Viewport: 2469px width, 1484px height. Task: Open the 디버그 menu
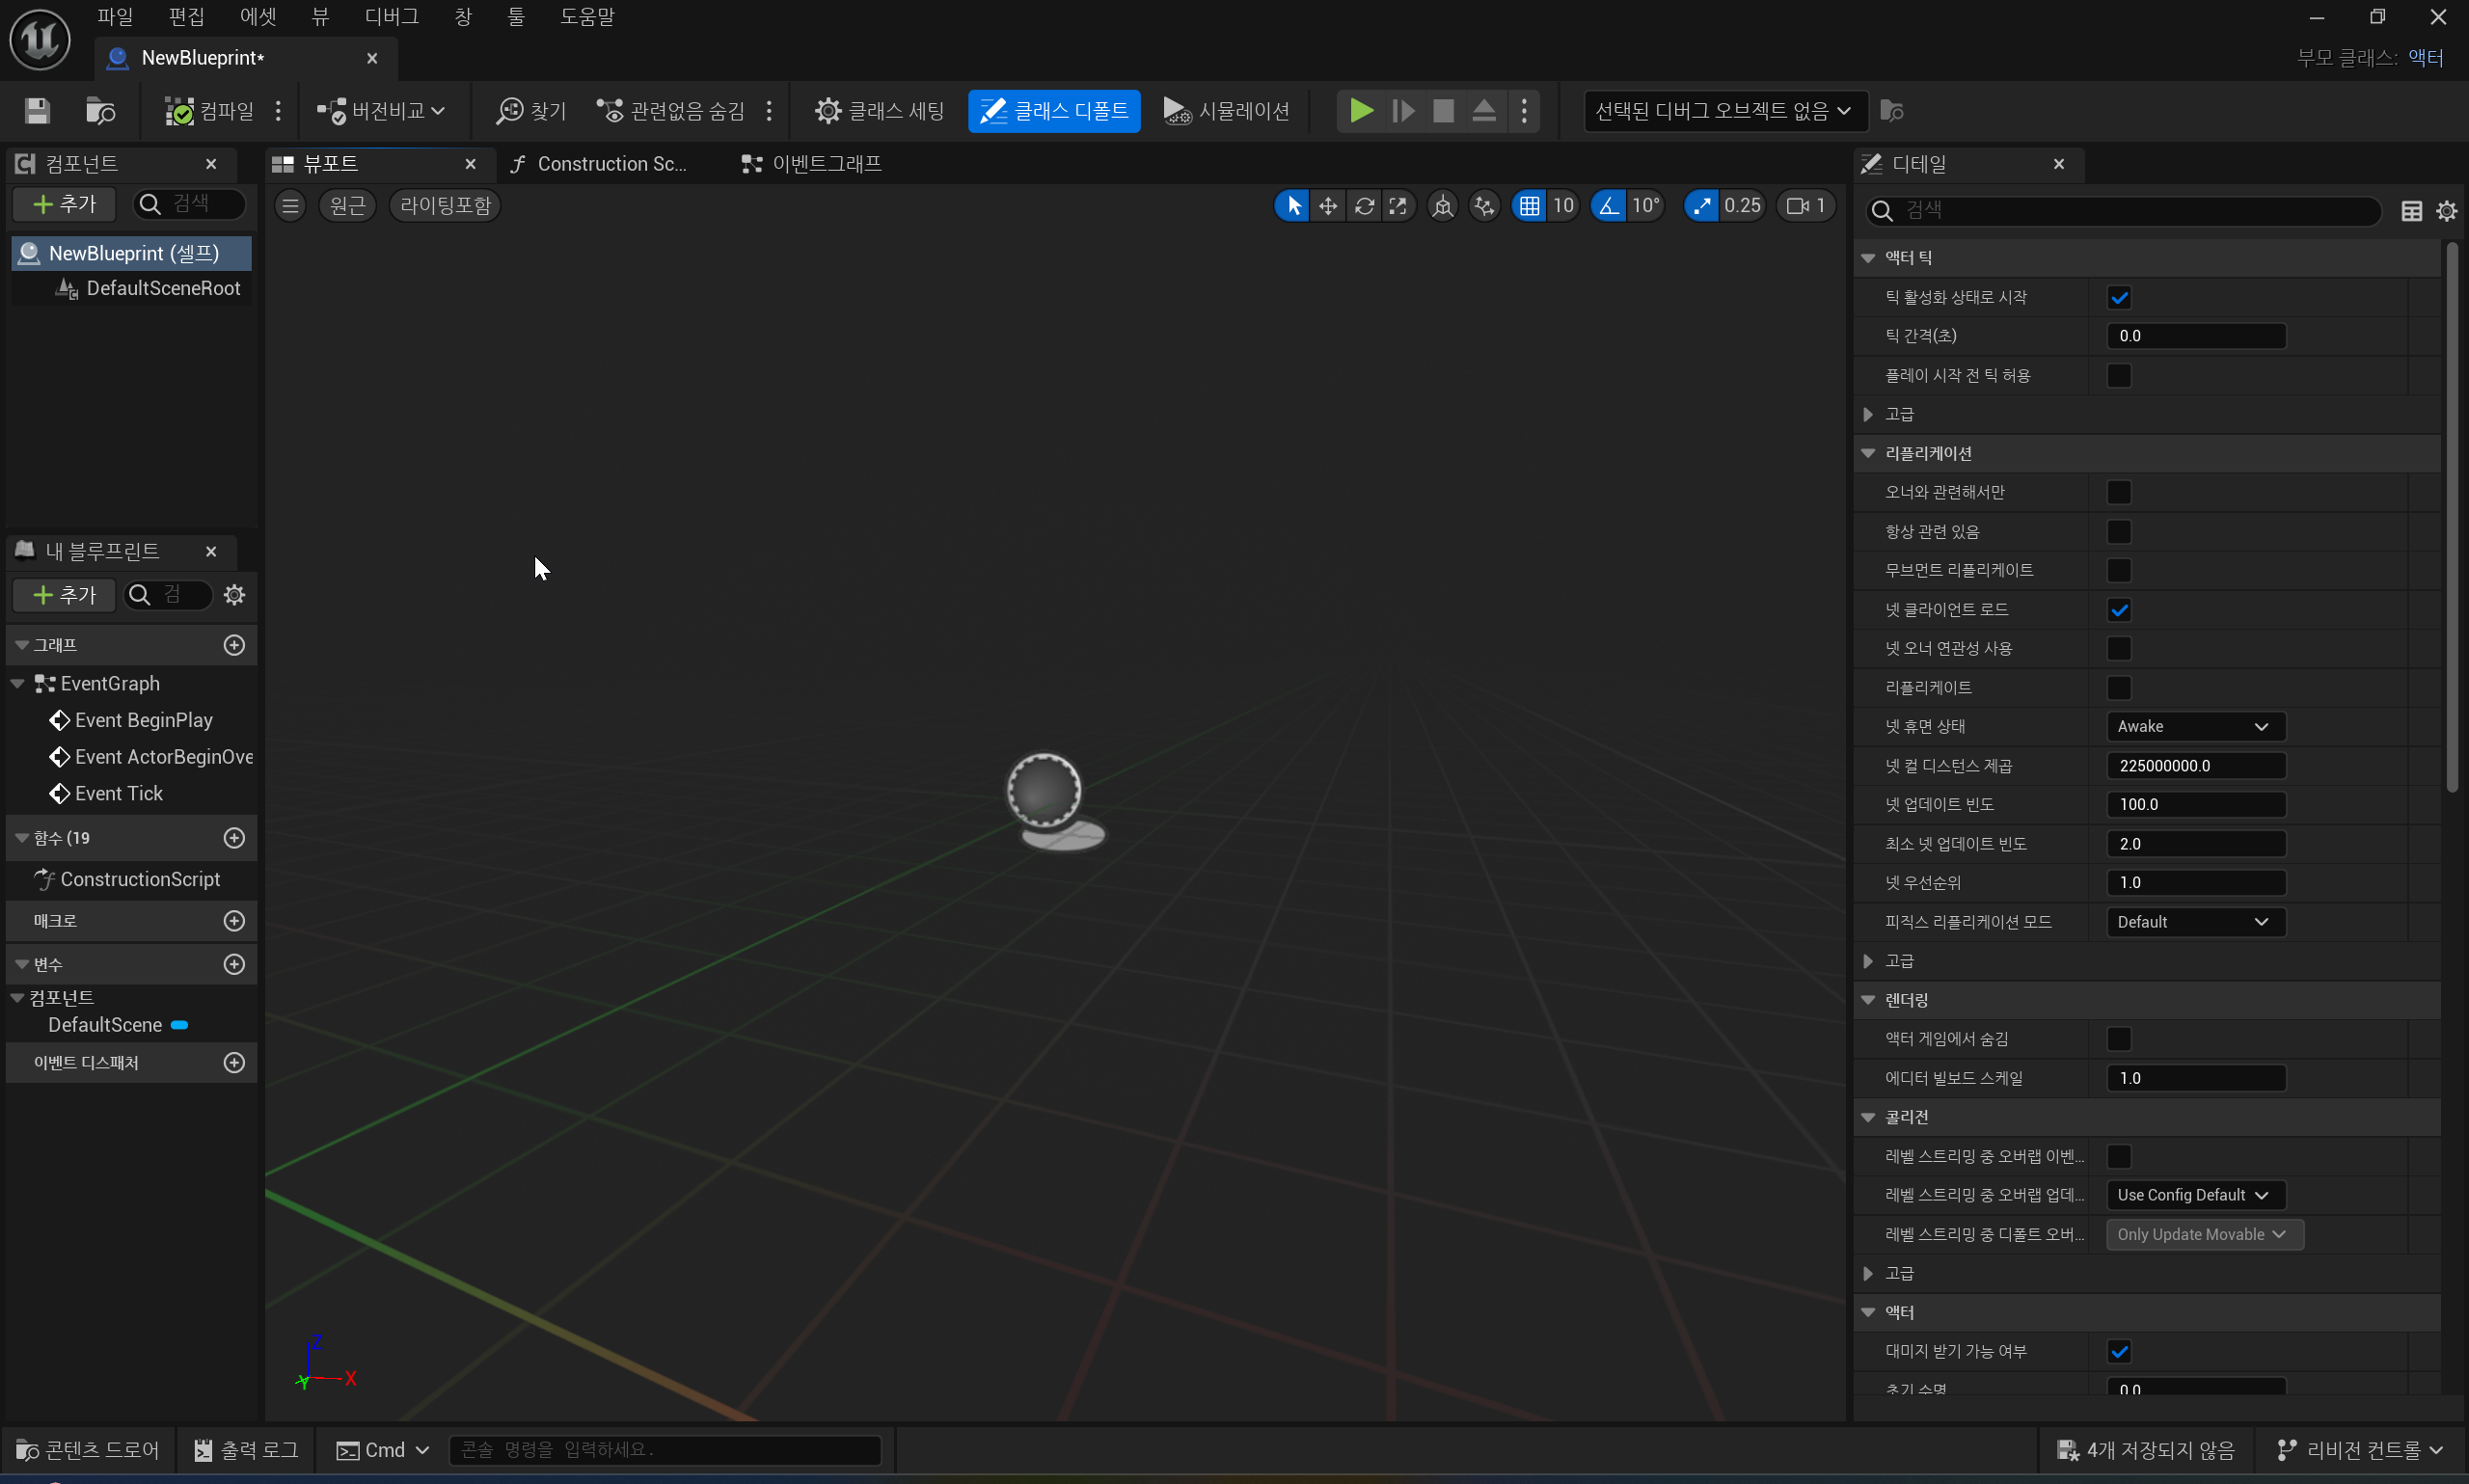[391, 17]
